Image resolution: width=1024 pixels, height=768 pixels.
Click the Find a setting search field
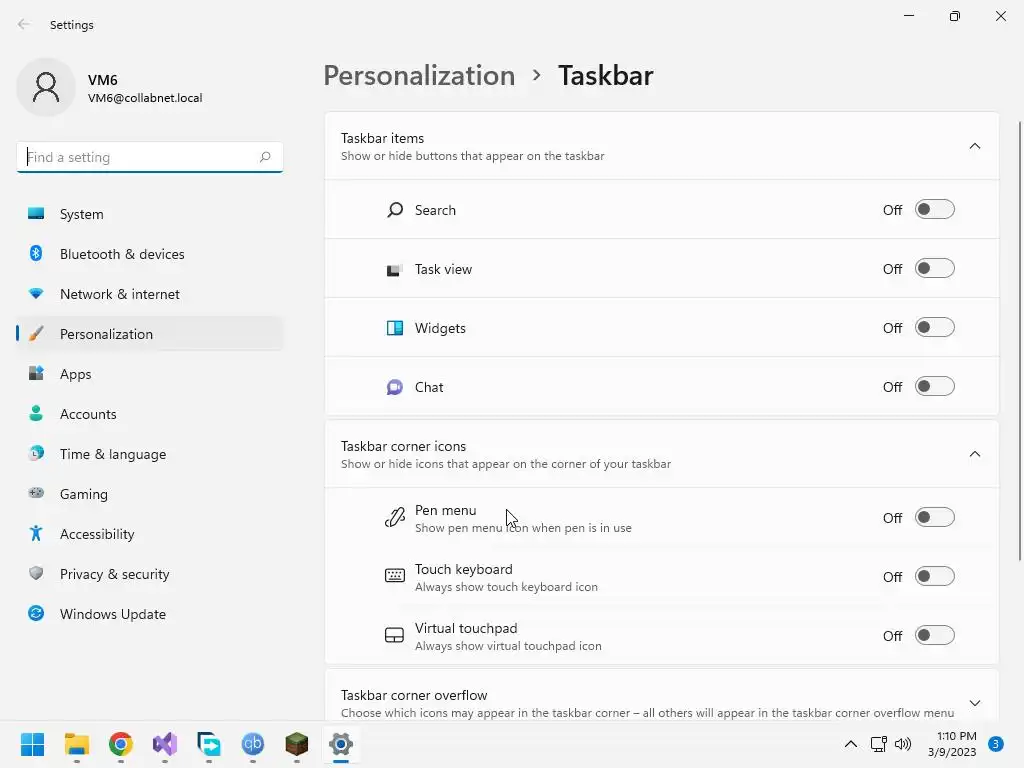click(150, 157)
